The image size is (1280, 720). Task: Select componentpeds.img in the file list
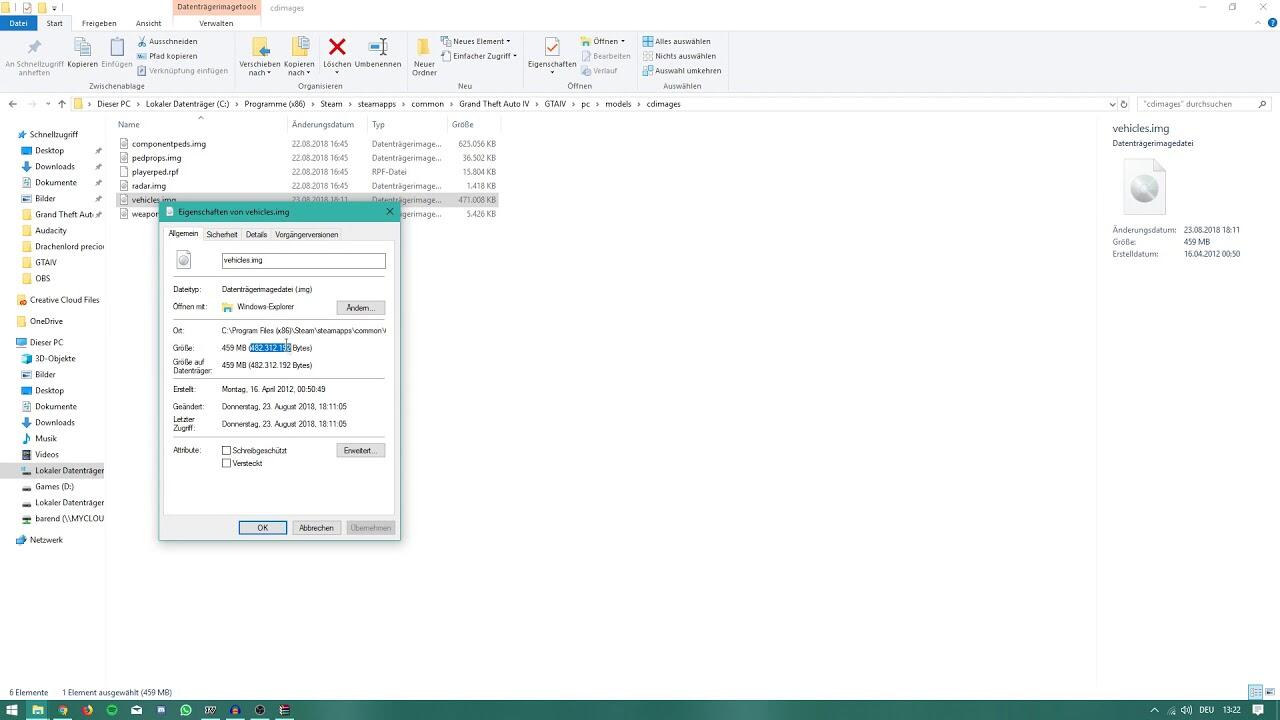coord(168,144)
